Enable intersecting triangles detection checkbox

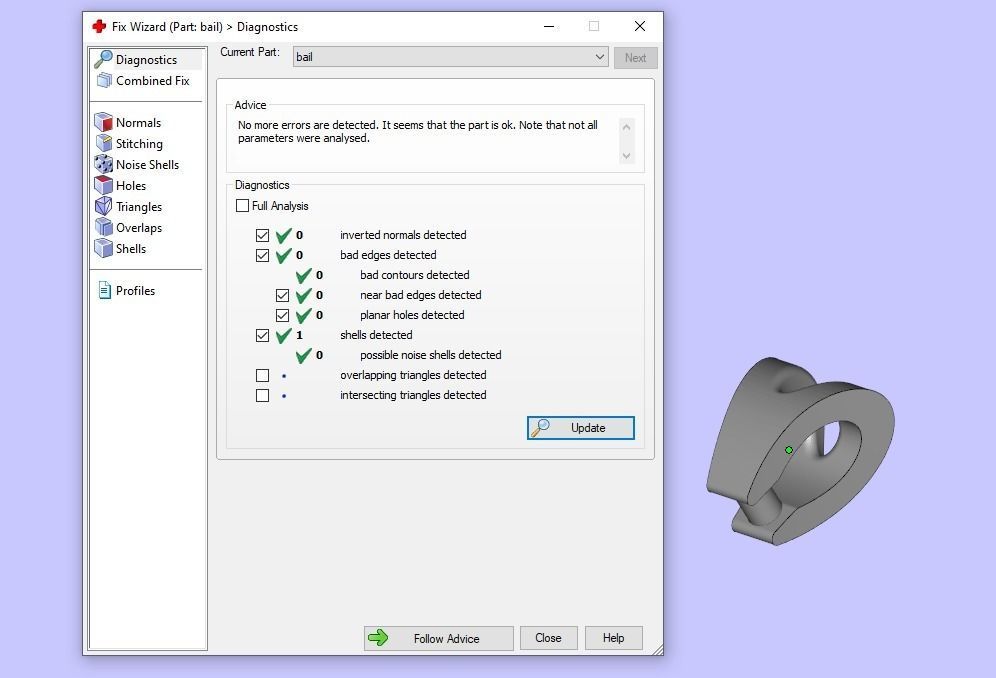coord(262,395)
